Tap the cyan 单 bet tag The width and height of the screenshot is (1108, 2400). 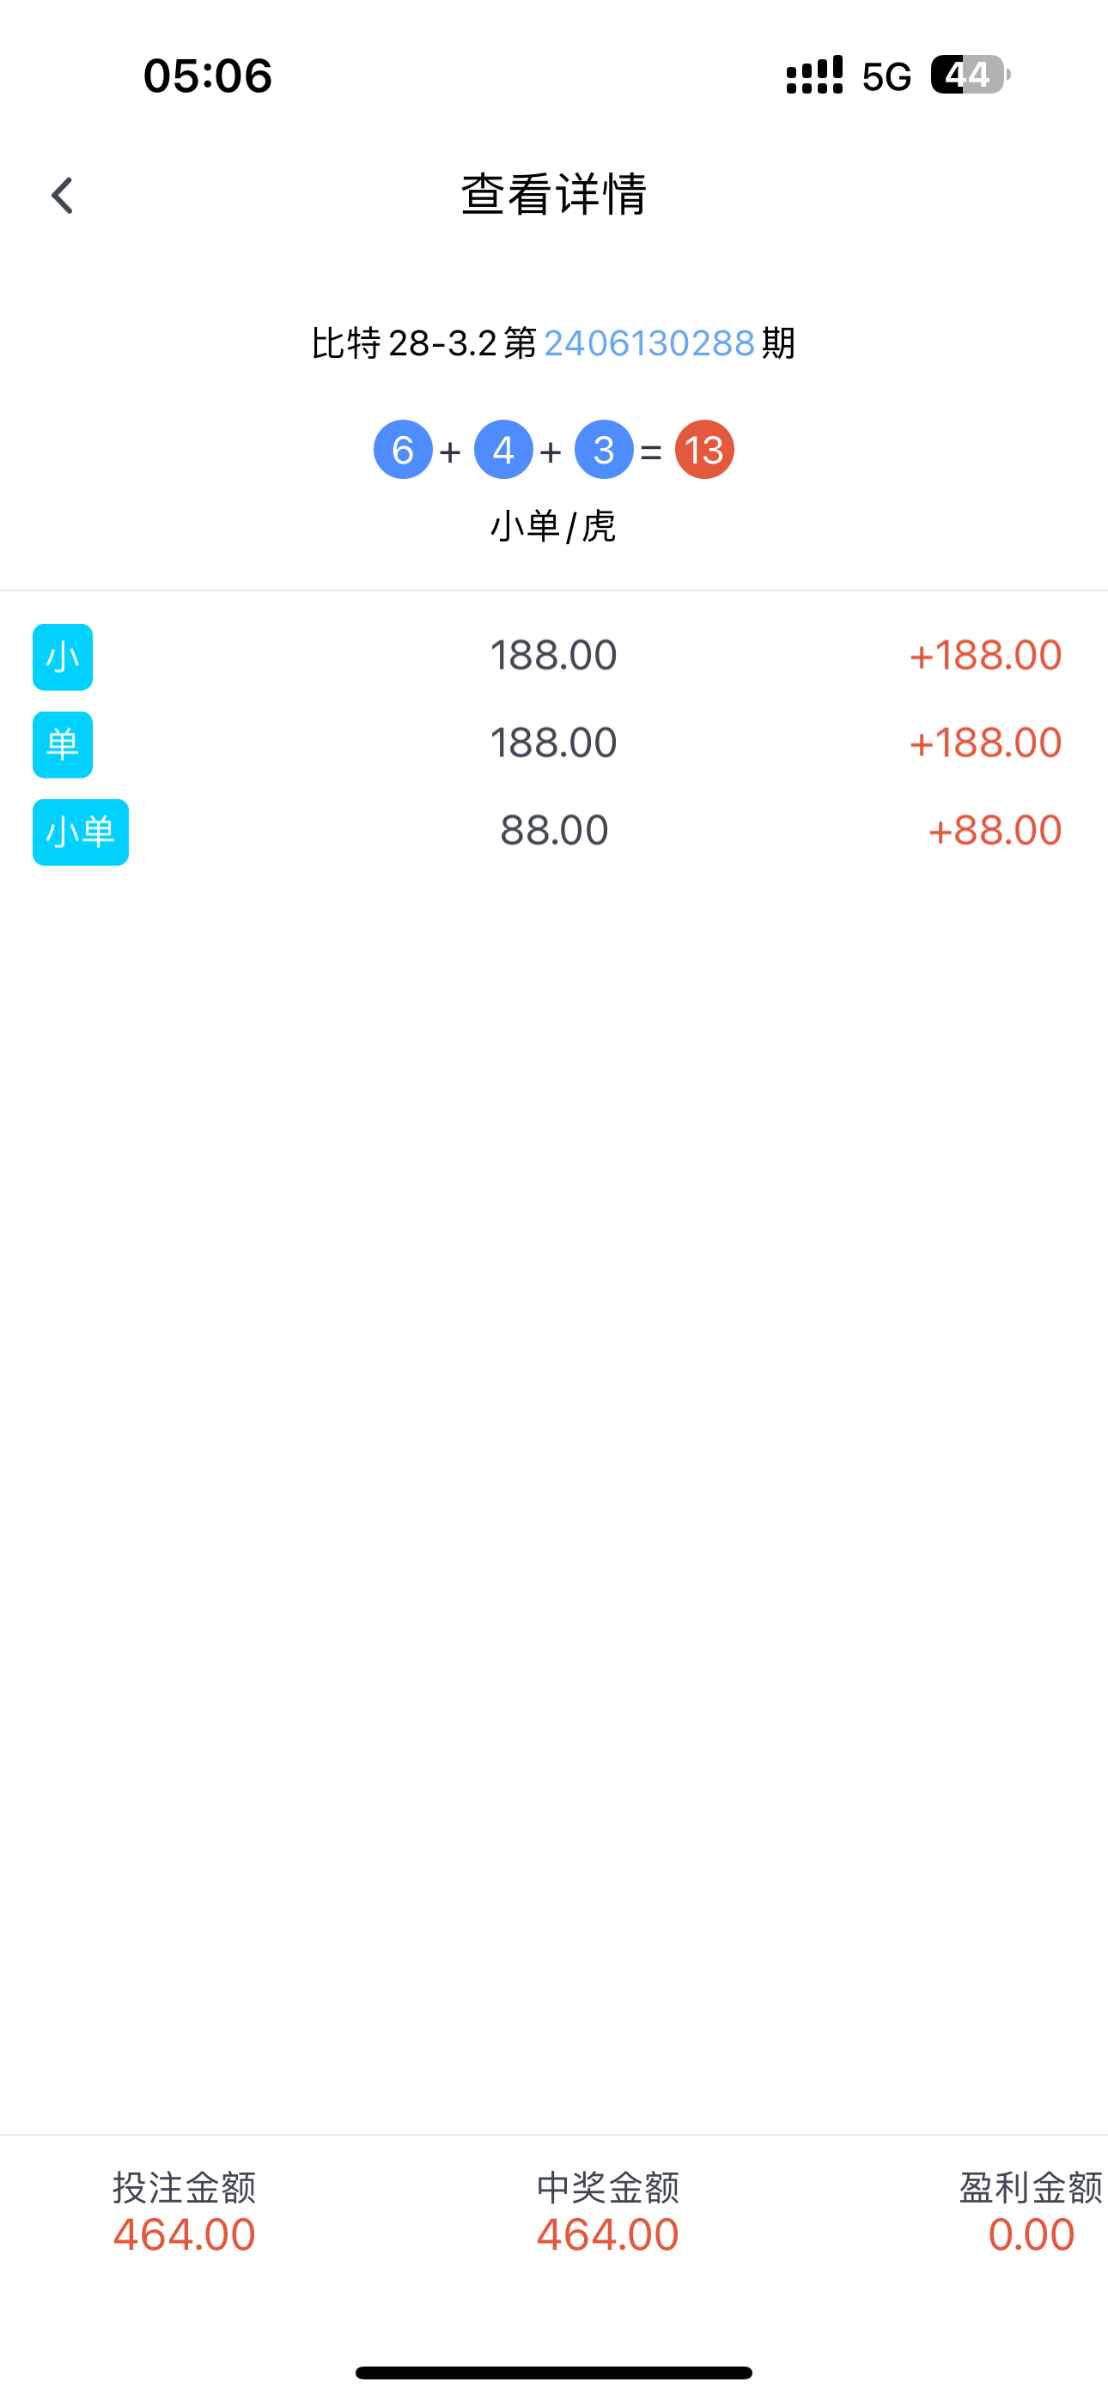click(x=62, y=744)
